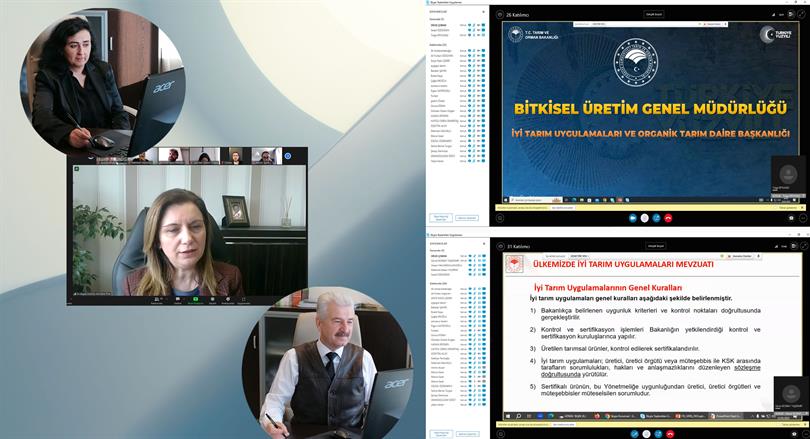Click left button below lower participant list

point(441,434)
